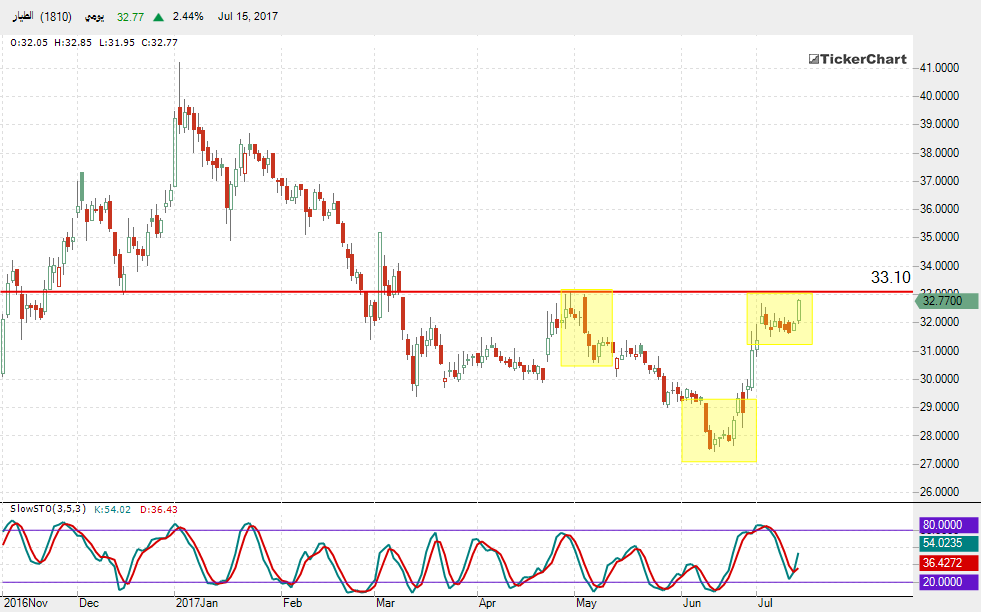Select the yellow box around June lows
Screen dimensions: 981x612
pos(718,430)
